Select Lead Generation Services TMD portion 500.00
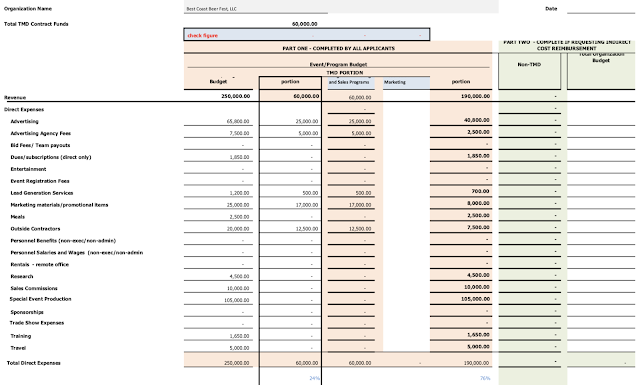This screenshot has width=640, height=385. point(290,193)
